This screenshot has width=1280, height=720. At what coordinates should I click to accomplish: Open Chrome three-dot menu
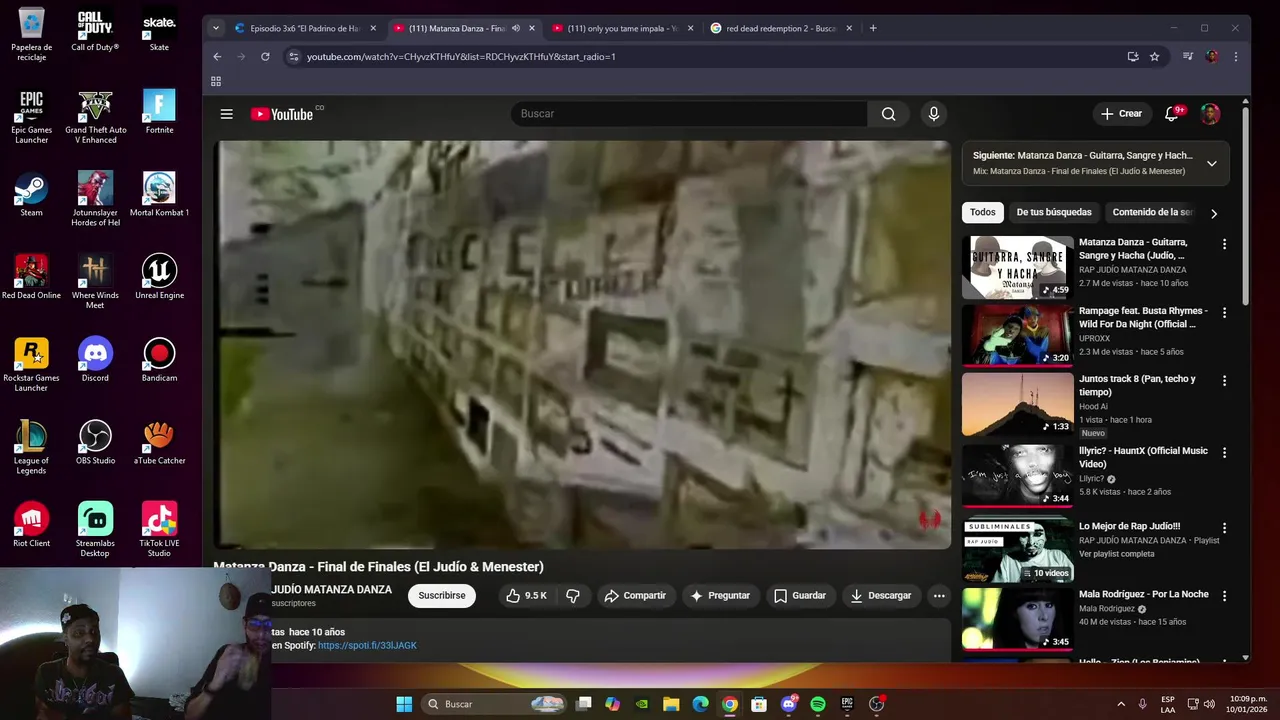tap(1236, 57)
